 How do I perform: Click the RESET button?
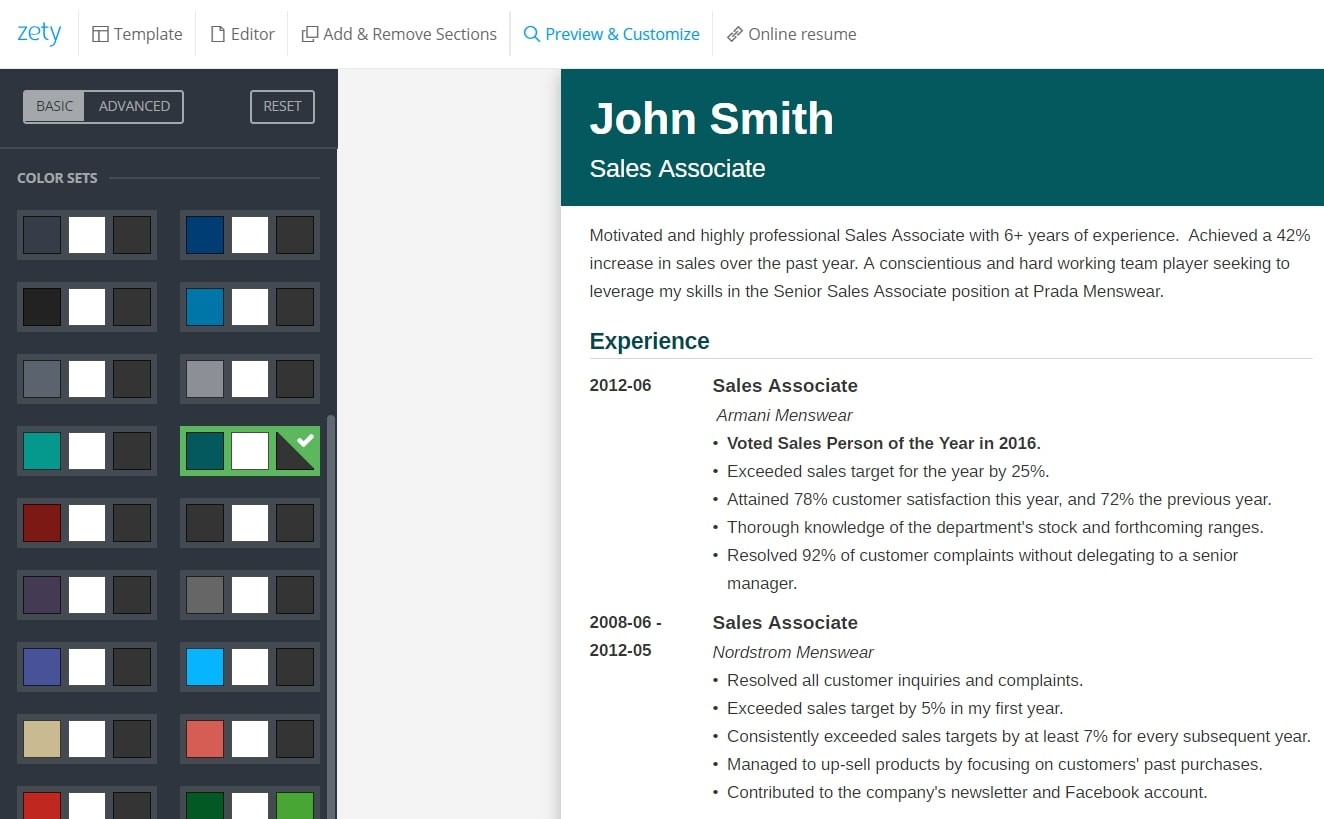coord(282,106)
